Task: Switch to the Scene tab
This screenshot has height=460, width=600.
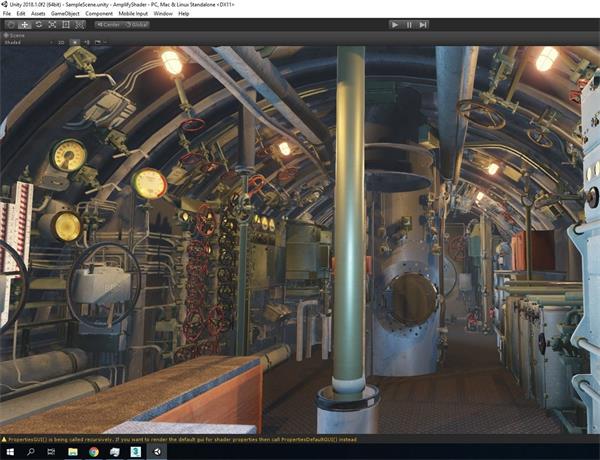Action: click(x=17, y=34)
